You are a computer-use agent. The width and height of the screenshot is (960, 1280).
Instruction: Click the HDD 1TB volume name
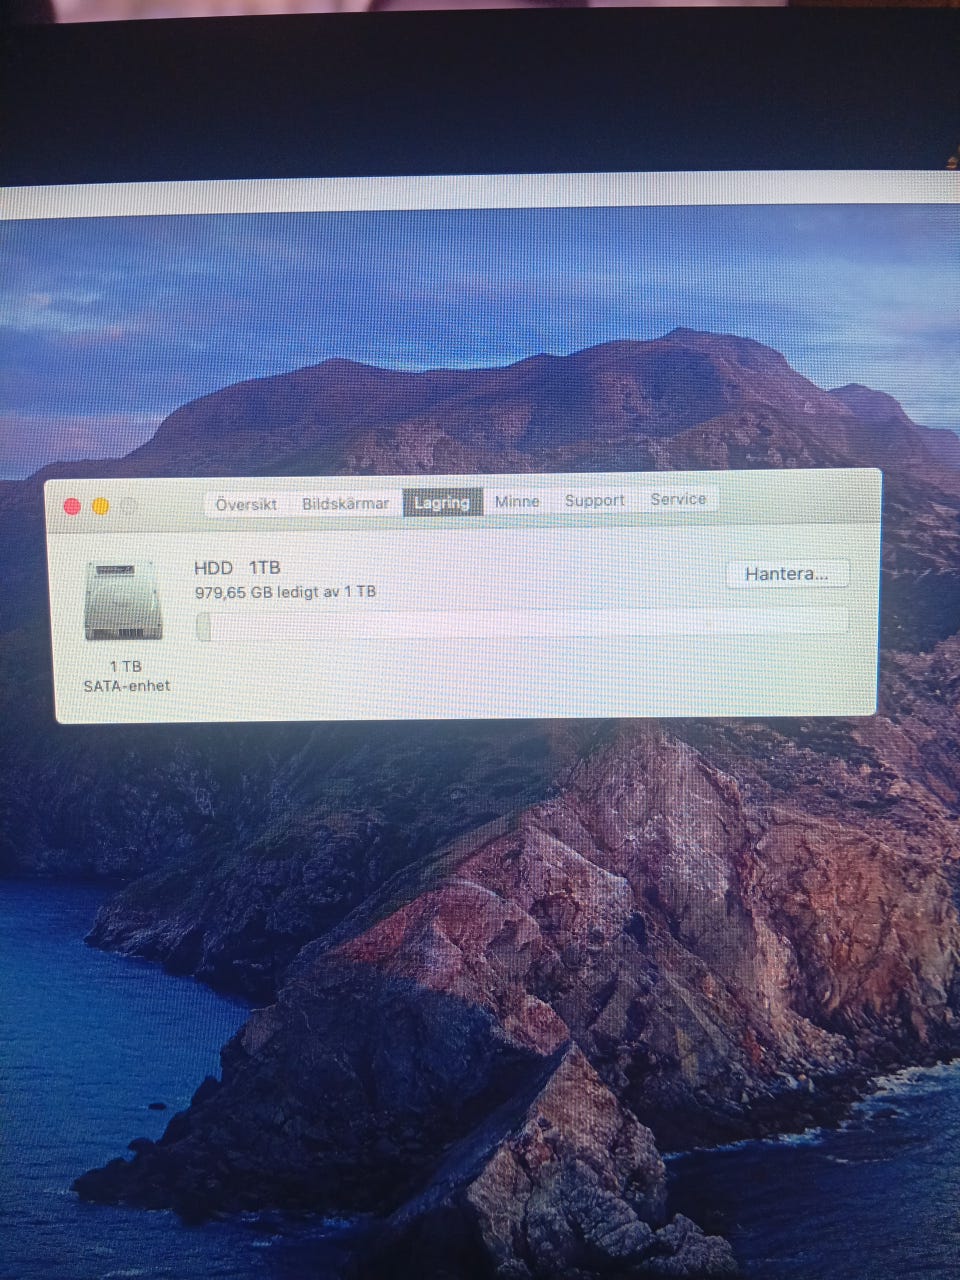point(237,568)
